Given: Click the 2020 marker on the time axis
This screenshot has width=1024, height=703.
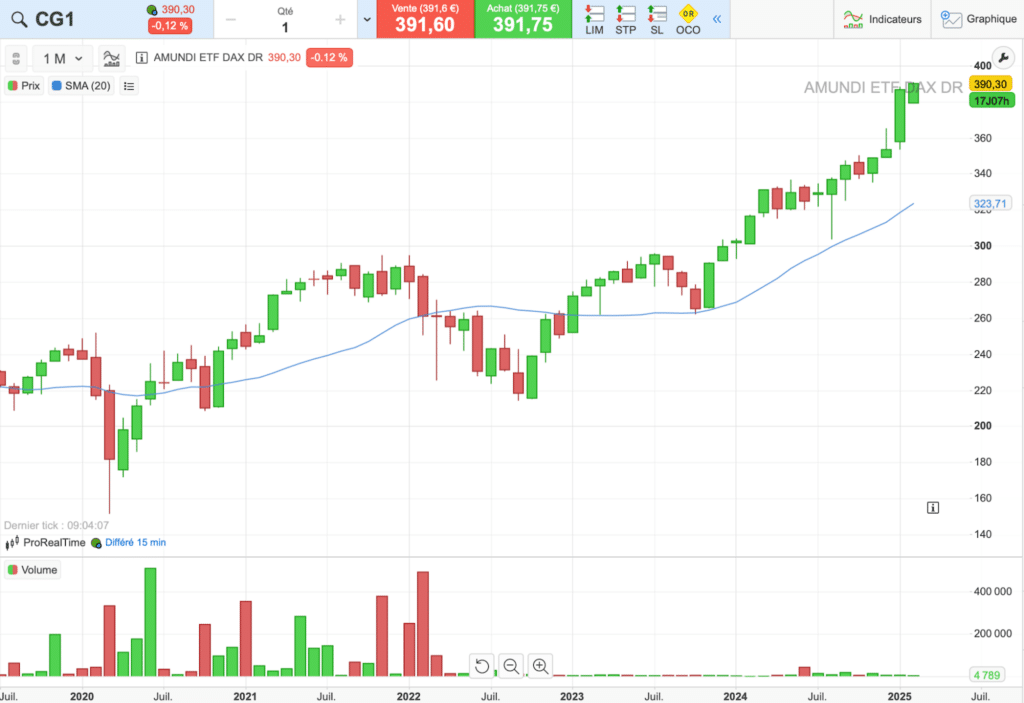Looking at the screenshot, I should (82, 696).
